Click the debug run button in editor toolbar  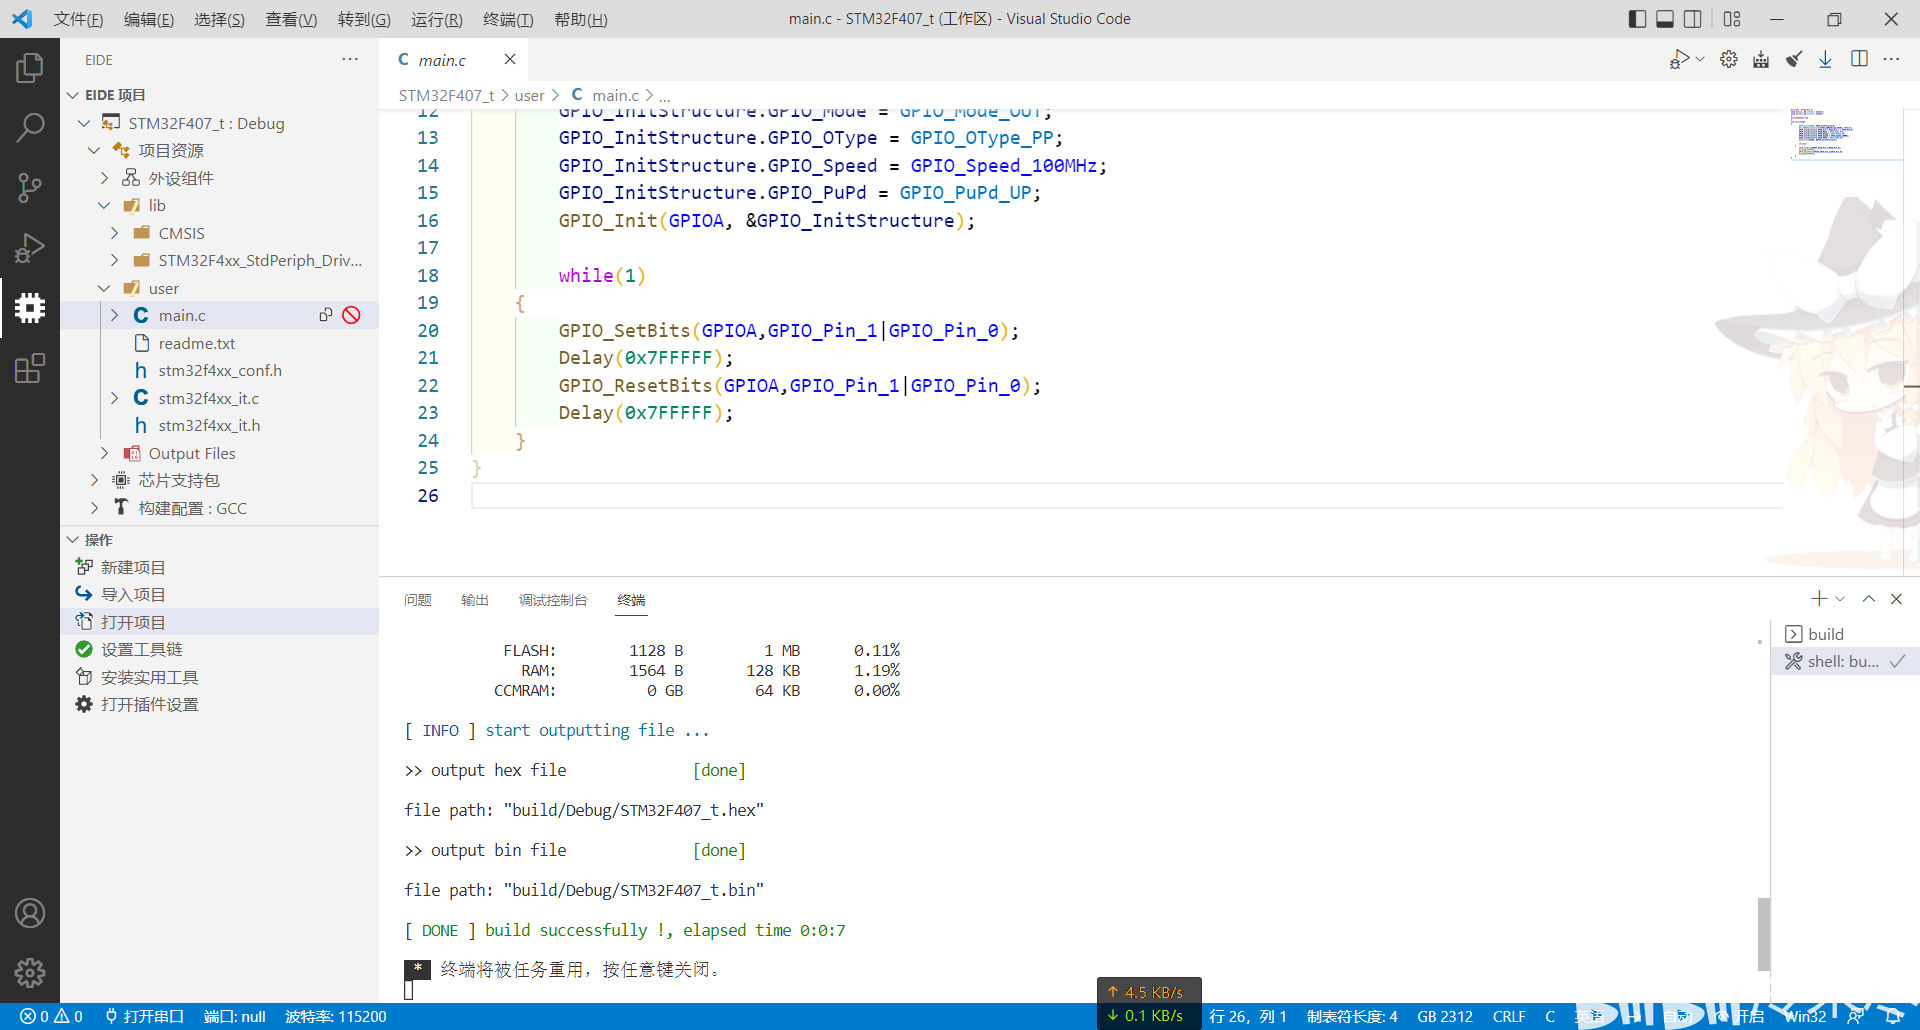(x=1679, y=60)
